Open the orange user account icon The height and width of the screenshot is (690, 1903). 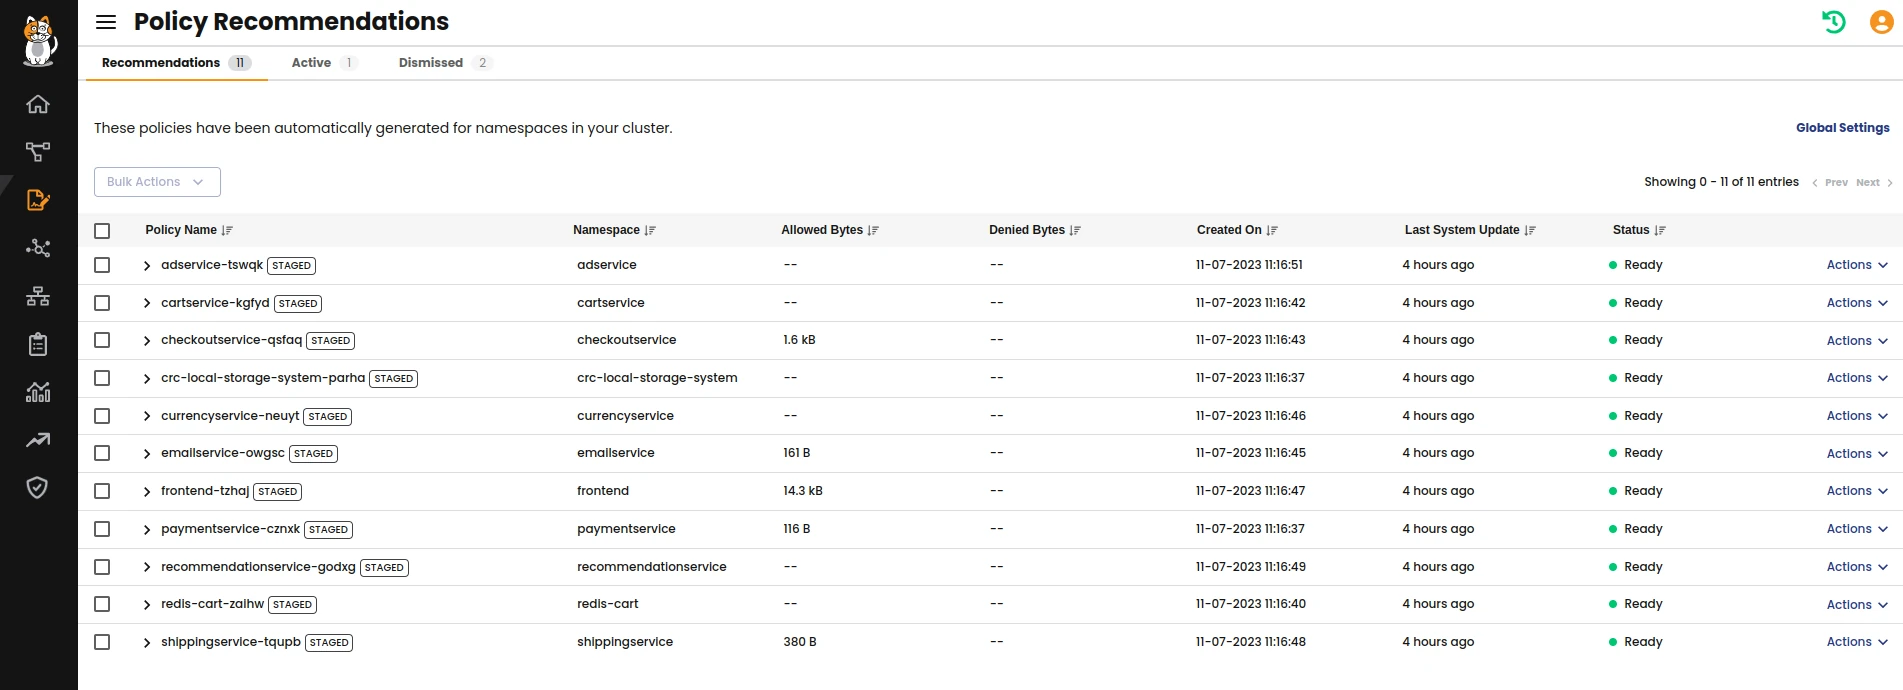(1881, 22)
